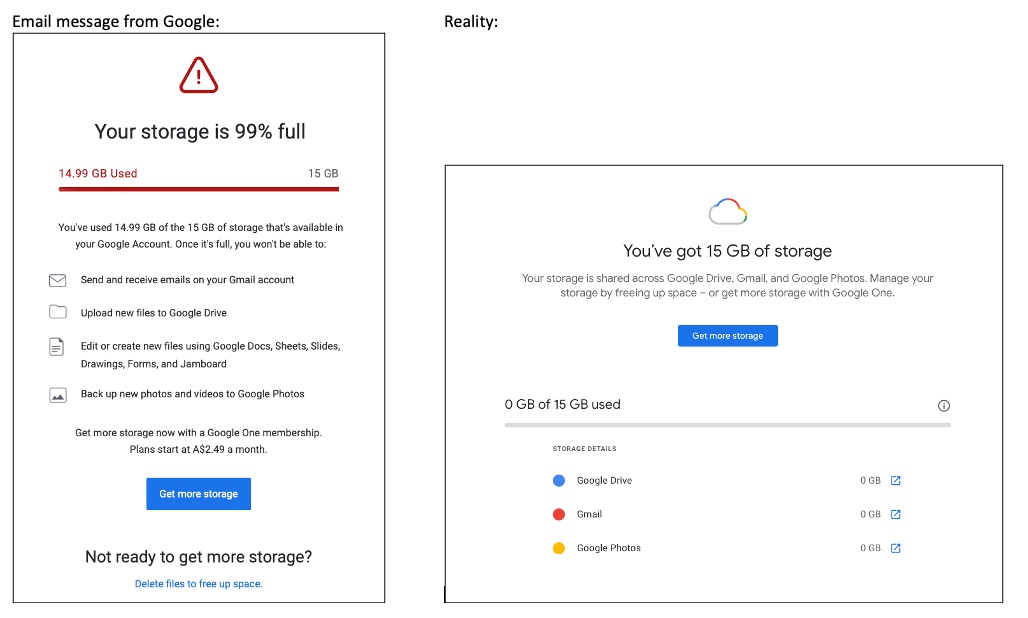Click the Google cloud logo icon

point(727,212)
